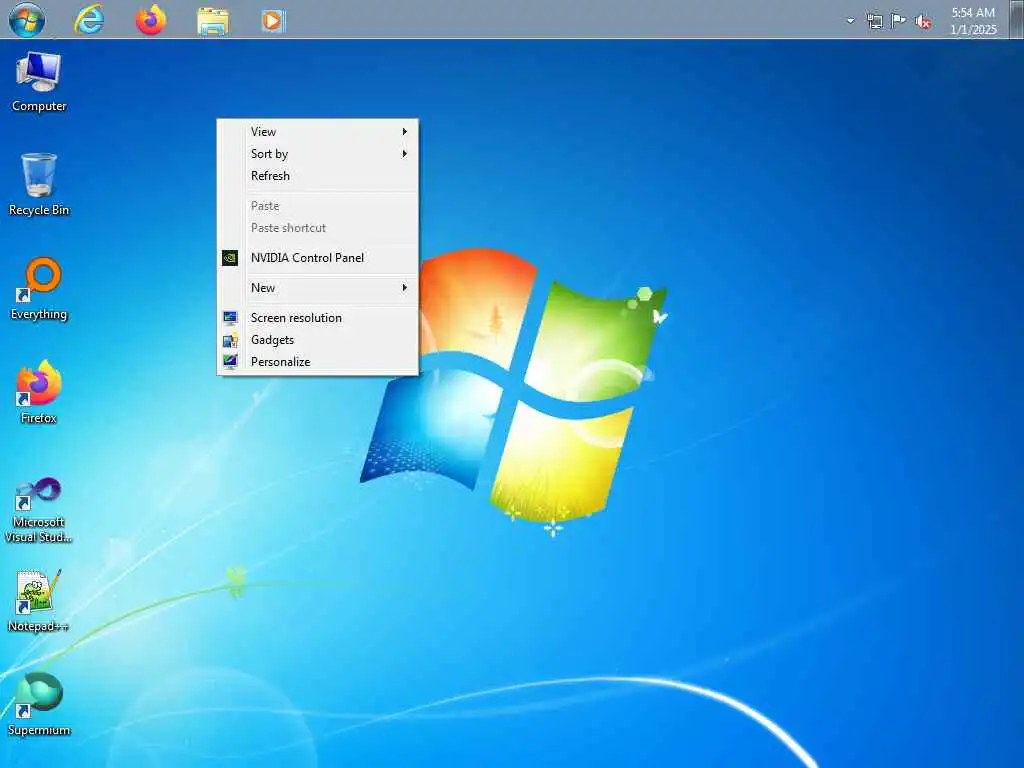Open Windows Media Player from the taskbar
This screenshot has width=1024, height=768.
(273, 21)
